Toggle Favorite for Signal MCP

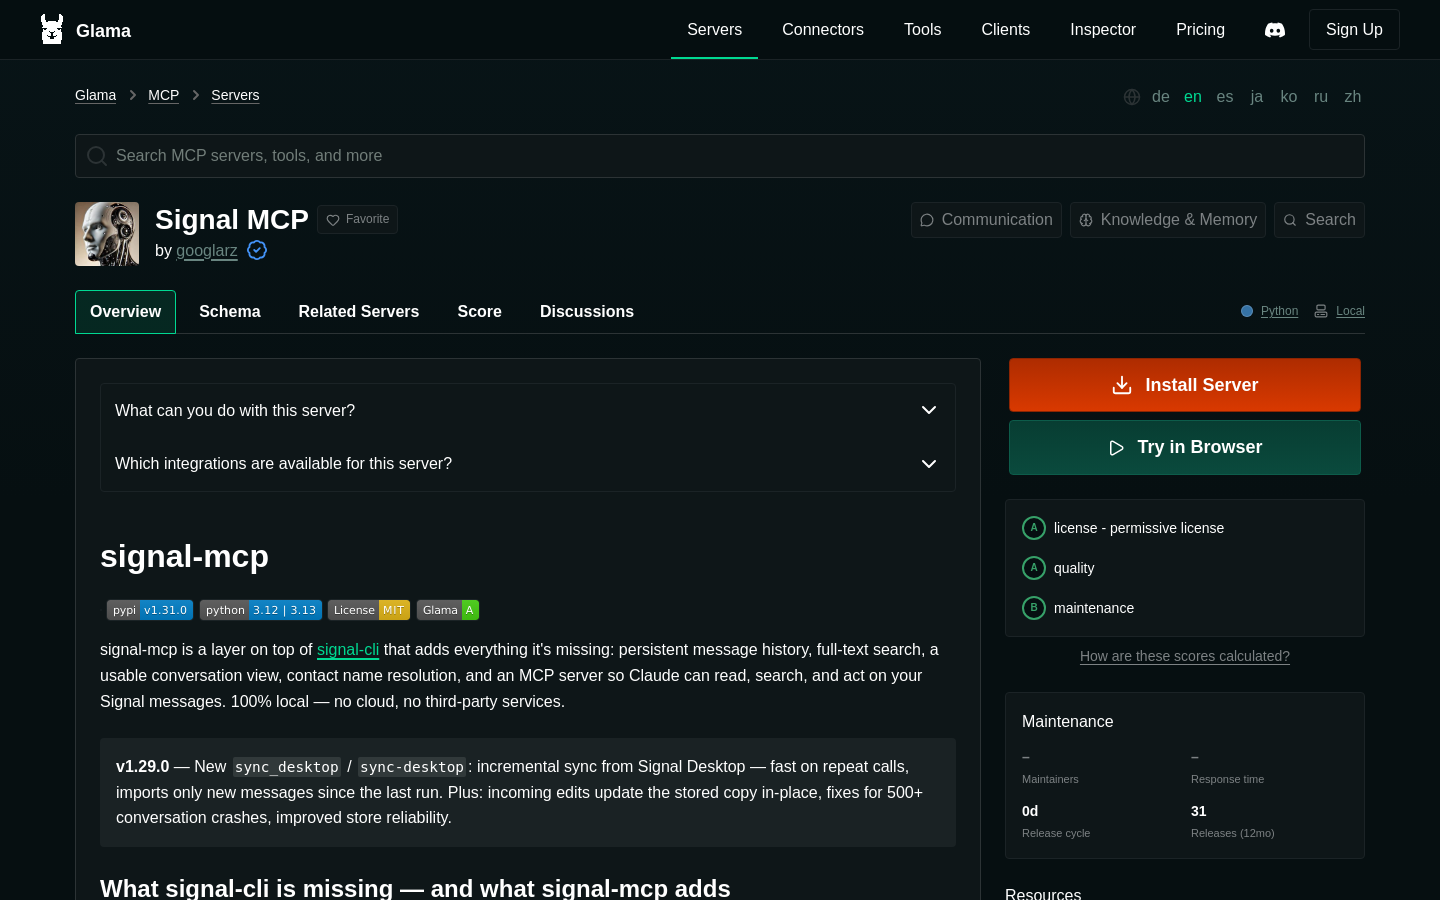(x=358, y=219)
